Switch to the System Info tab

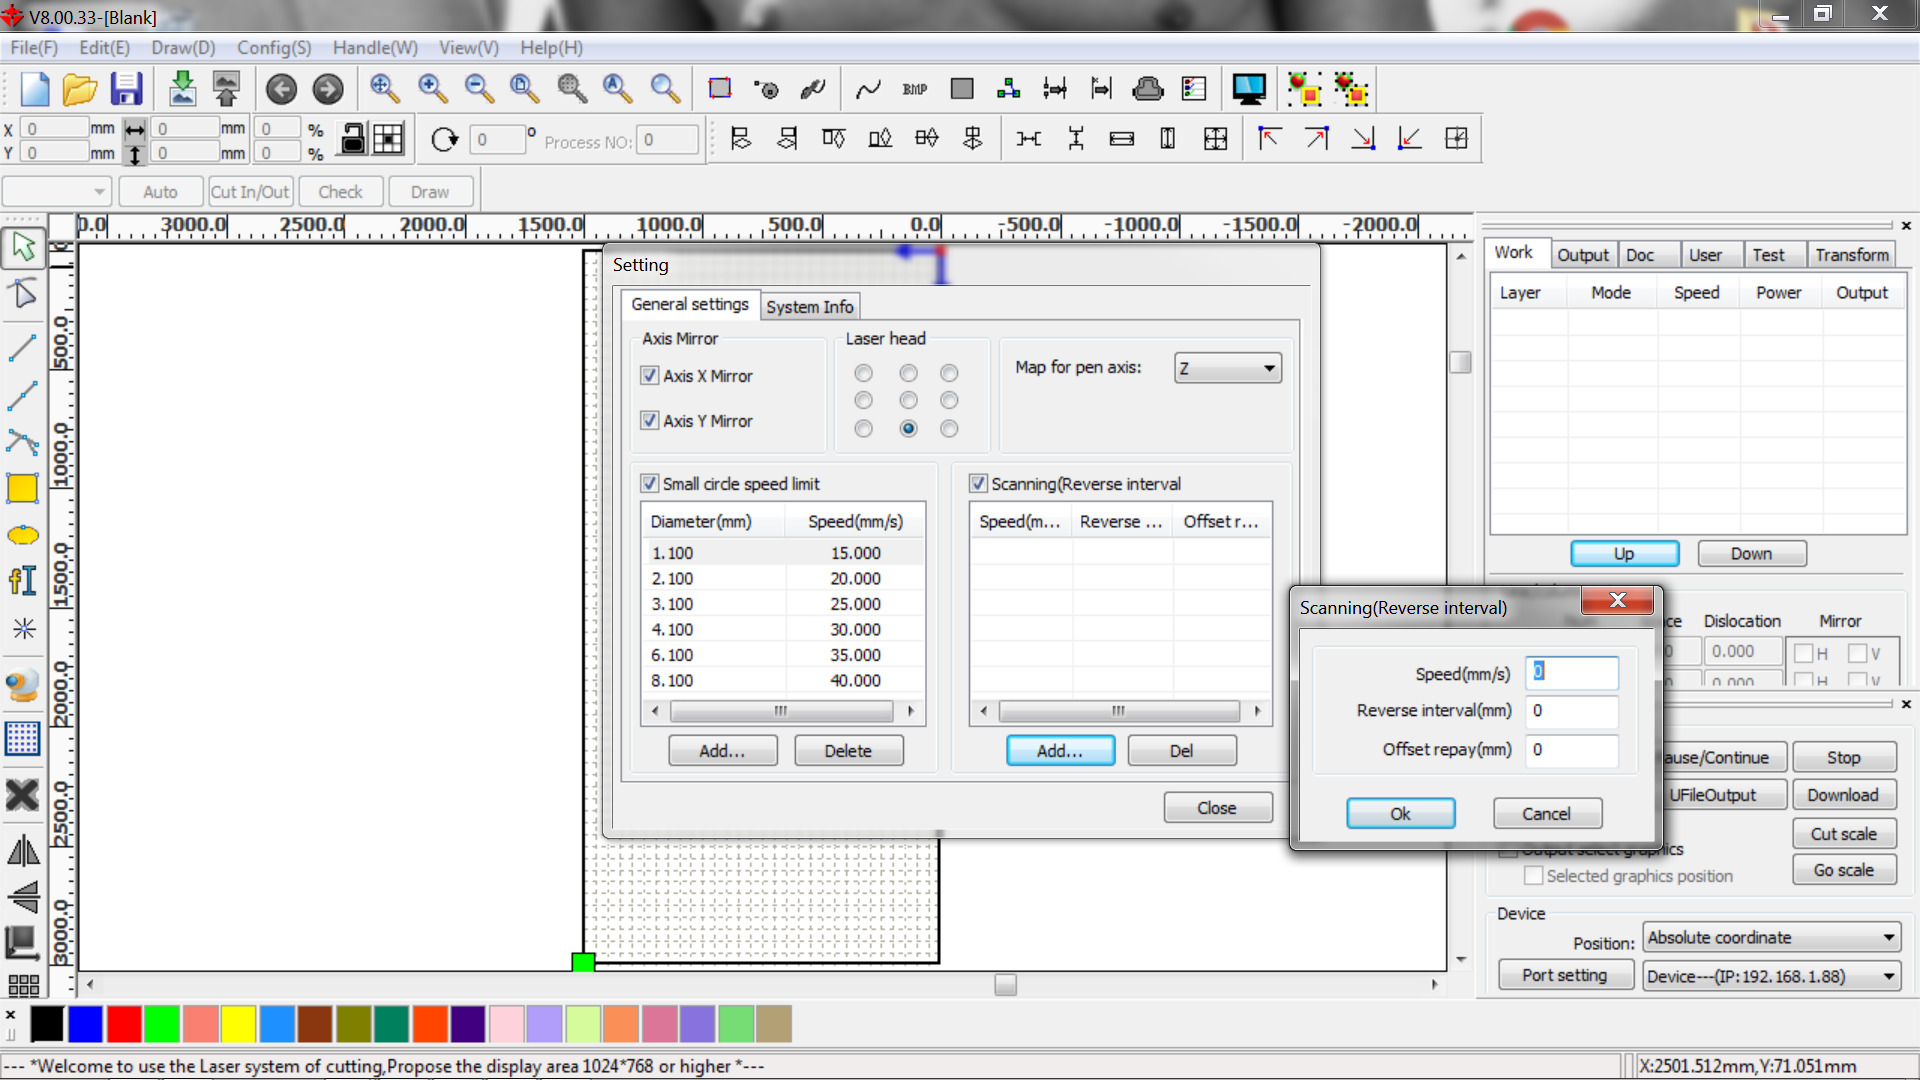(x=810, y=307)
